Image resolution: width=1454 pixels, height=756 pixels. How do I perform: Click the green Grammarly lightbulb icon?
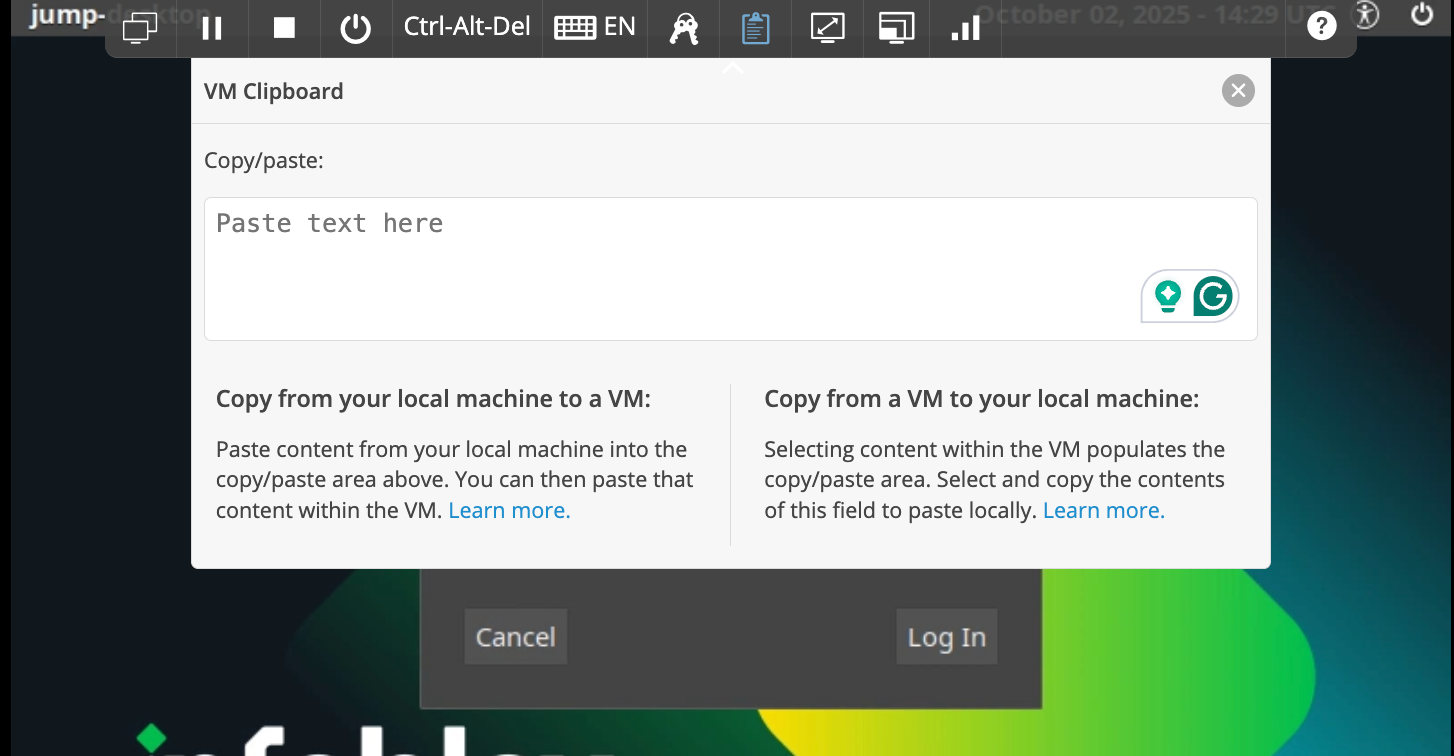1167,297
